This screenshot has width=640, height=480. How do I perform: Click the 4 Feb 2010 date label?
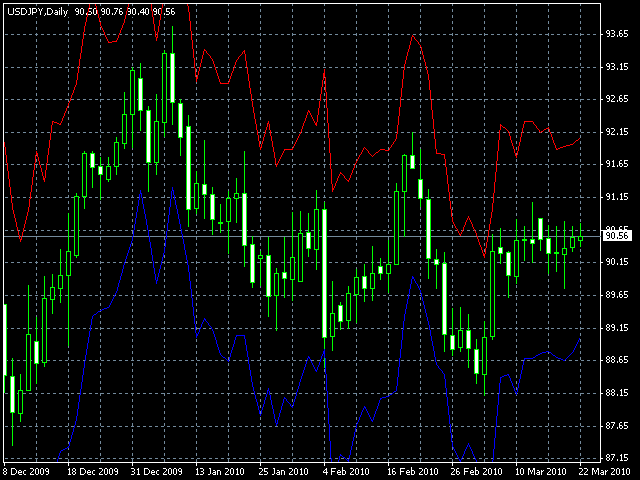pos(346,472)
